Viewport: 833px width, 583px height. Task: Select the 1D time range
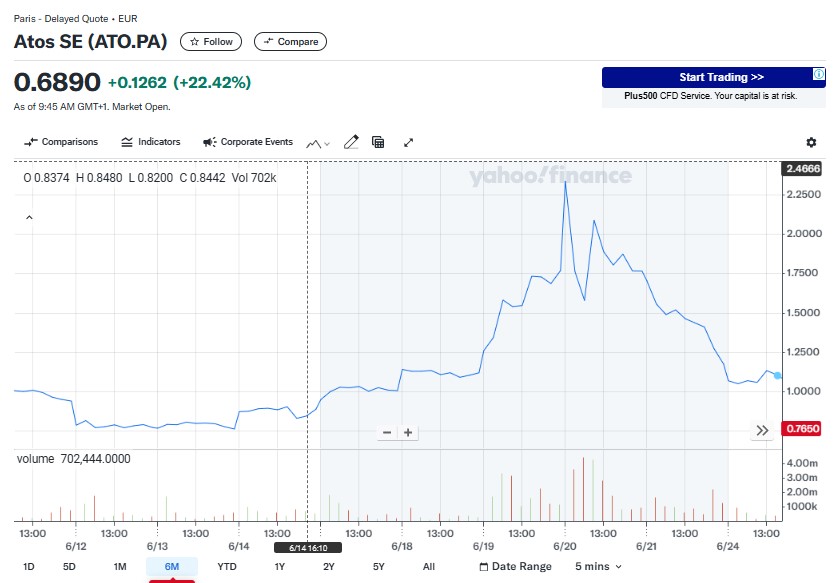[x=29, y=567]
